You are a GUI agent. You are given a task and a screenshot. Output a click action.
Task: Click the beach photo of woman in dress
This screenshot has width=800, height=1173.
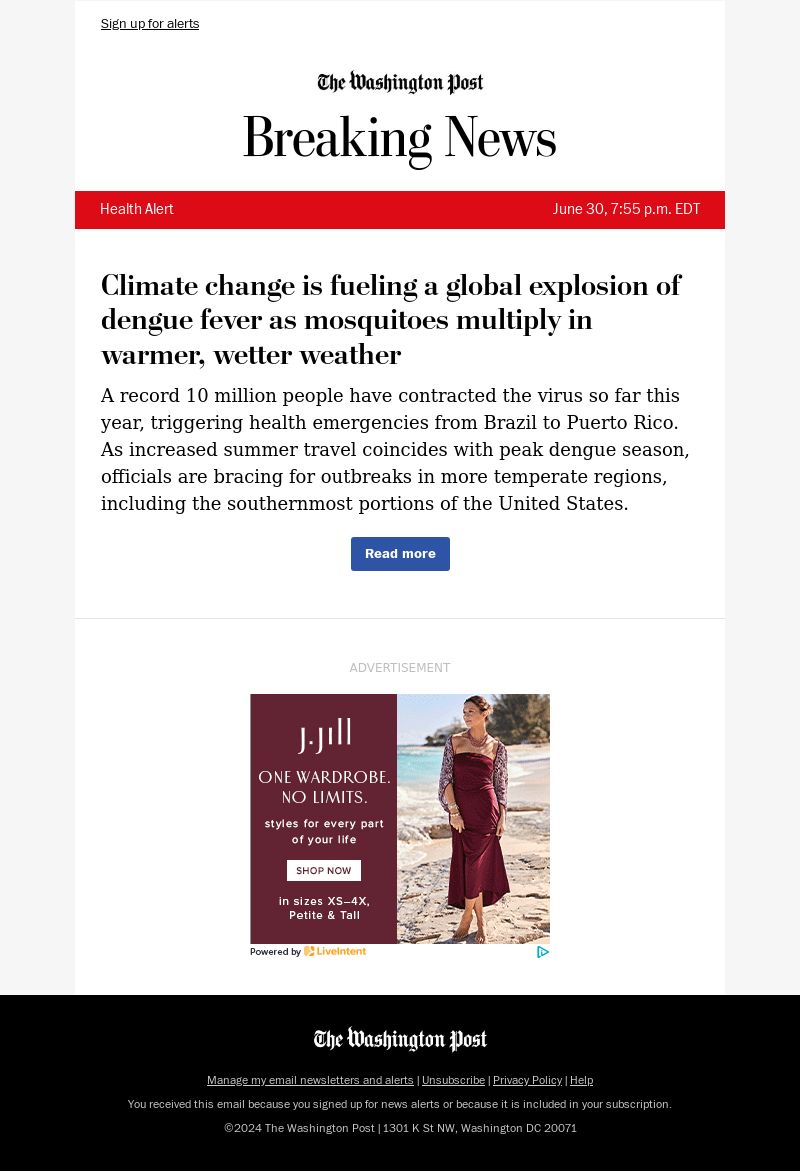click(473, 818)
